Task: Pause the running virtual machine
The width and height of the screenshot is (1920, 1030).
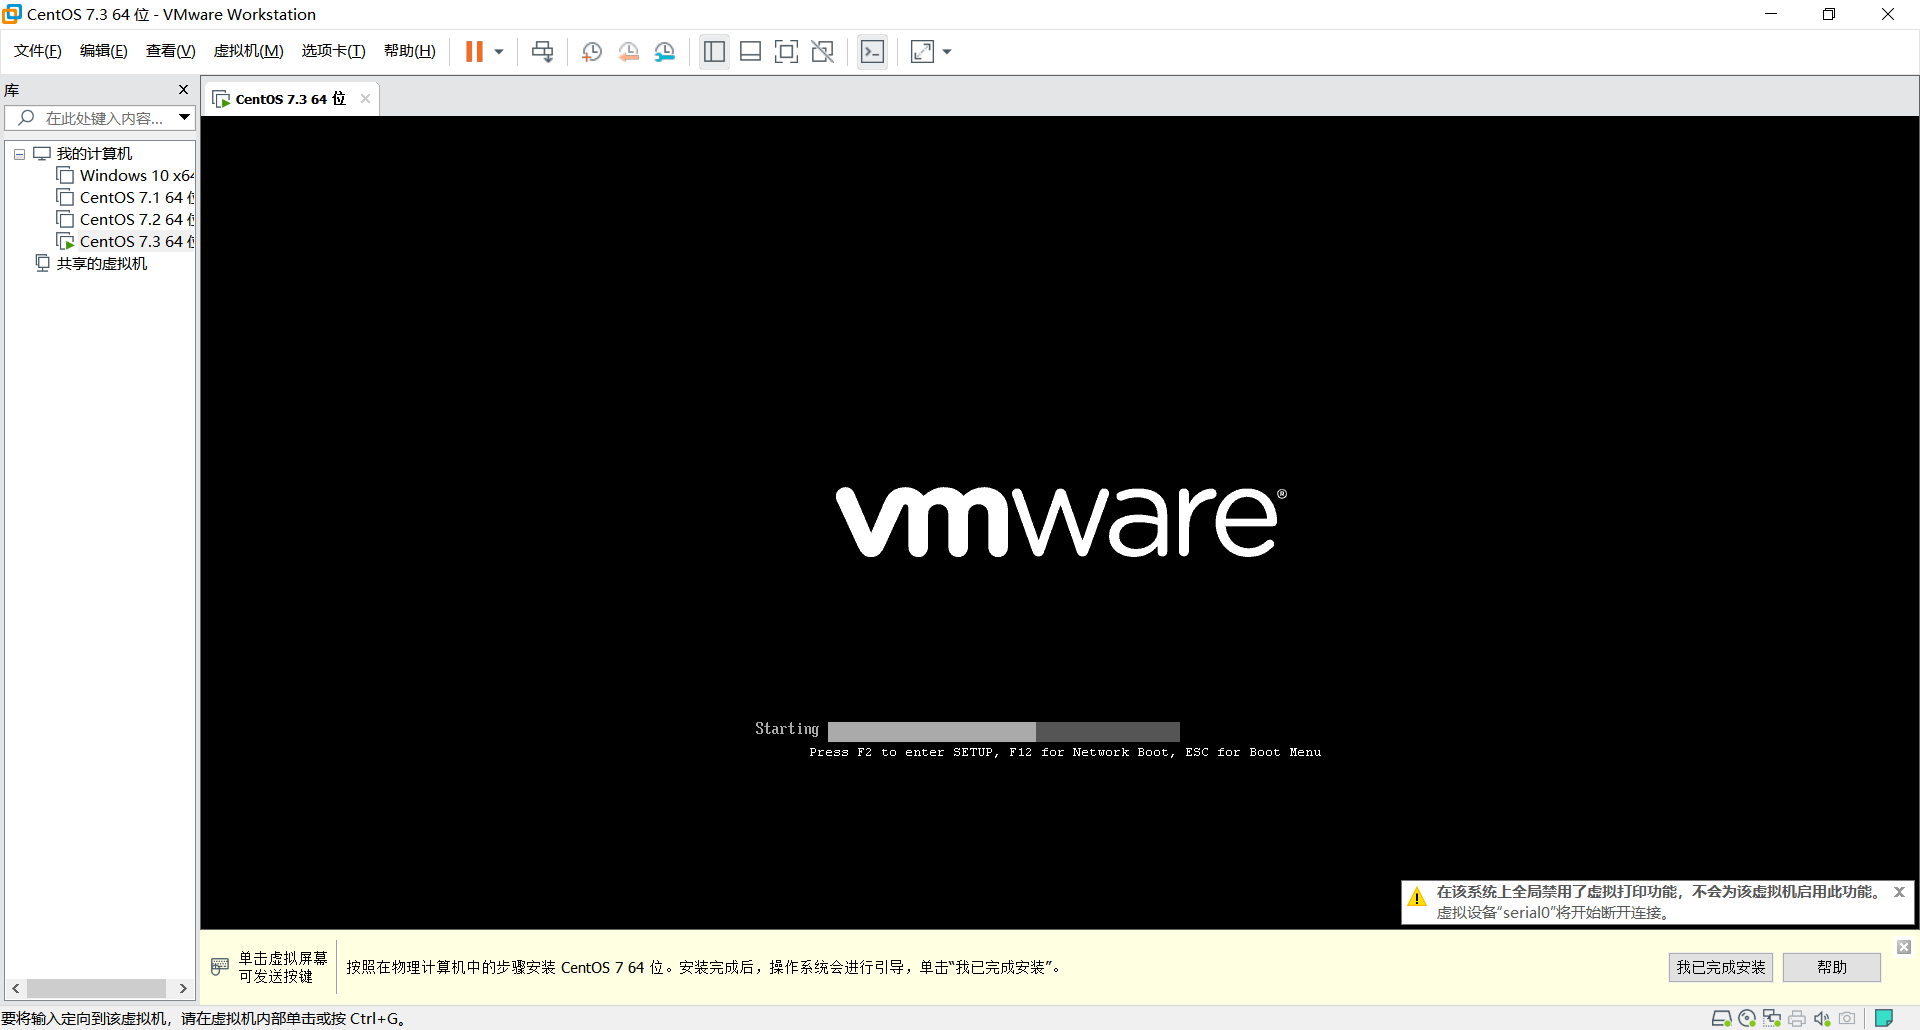Action: point(474,52)
